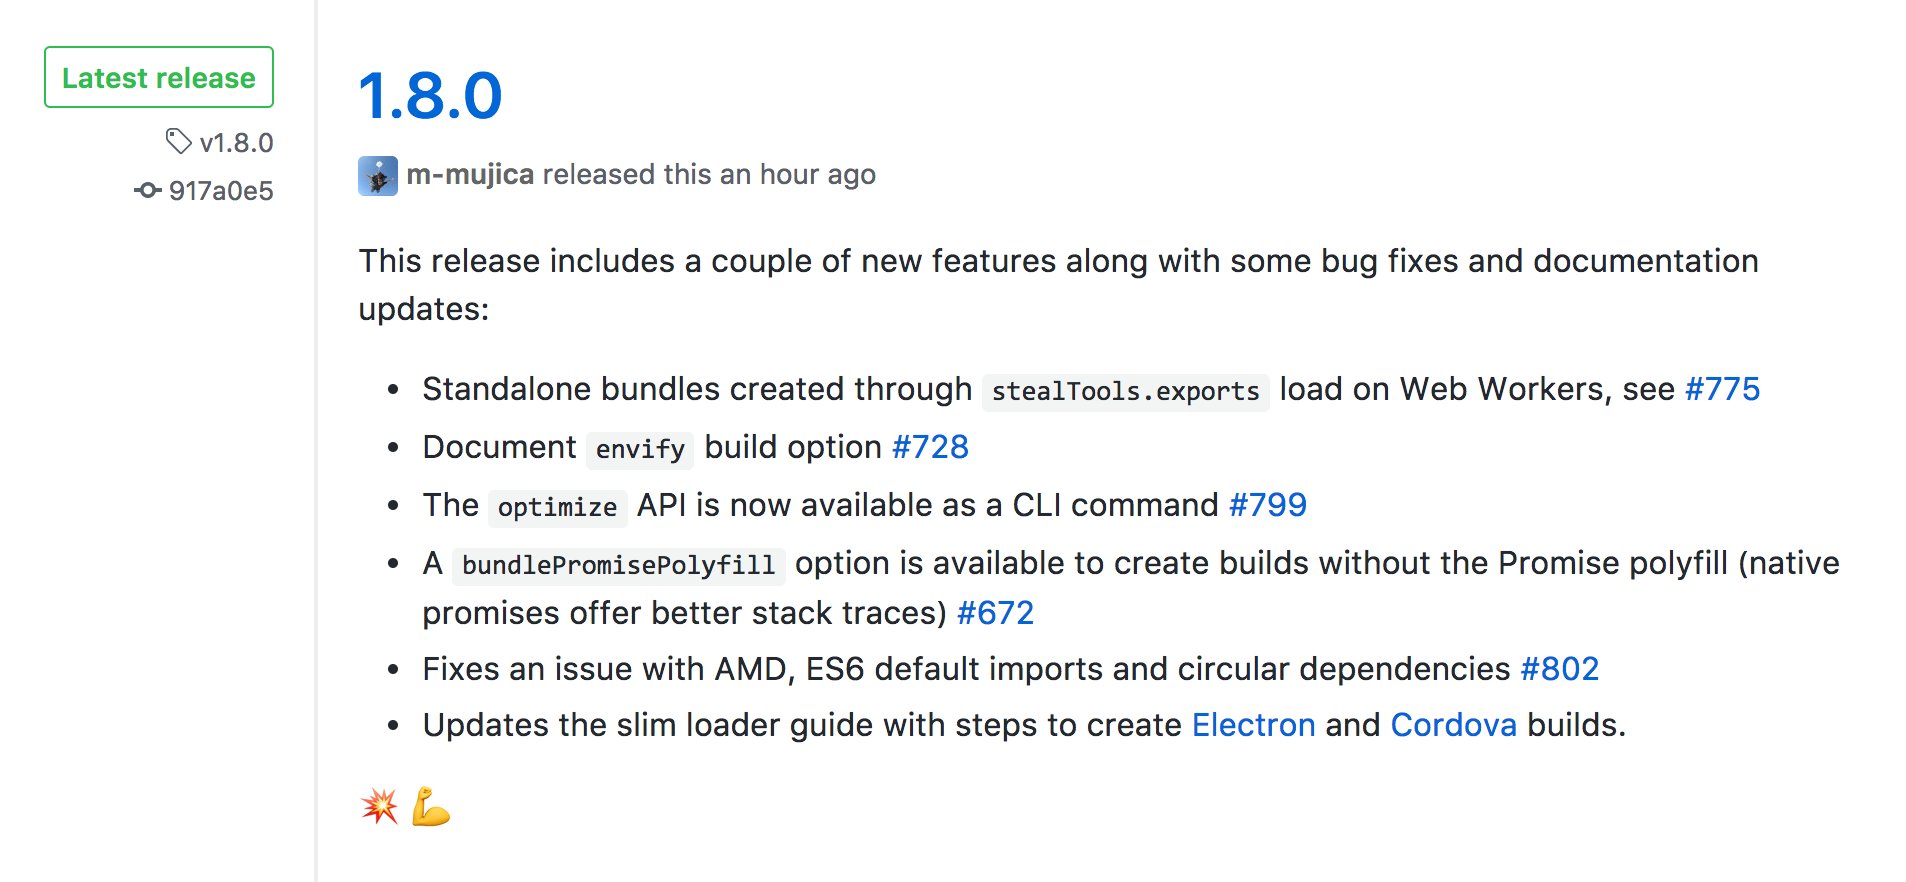Open the Electron guide link
The width and height of the screenshot is (1906, 882).
pos(1254,725)
